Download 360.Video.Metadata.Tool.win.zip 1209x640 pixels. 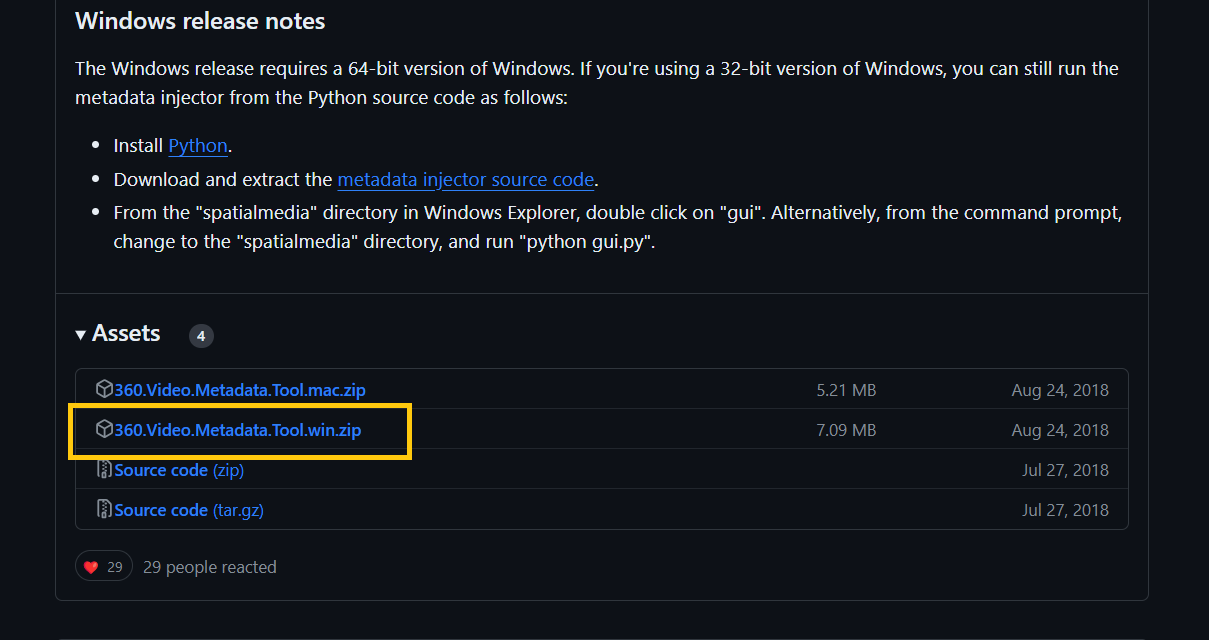coord(238,430)
